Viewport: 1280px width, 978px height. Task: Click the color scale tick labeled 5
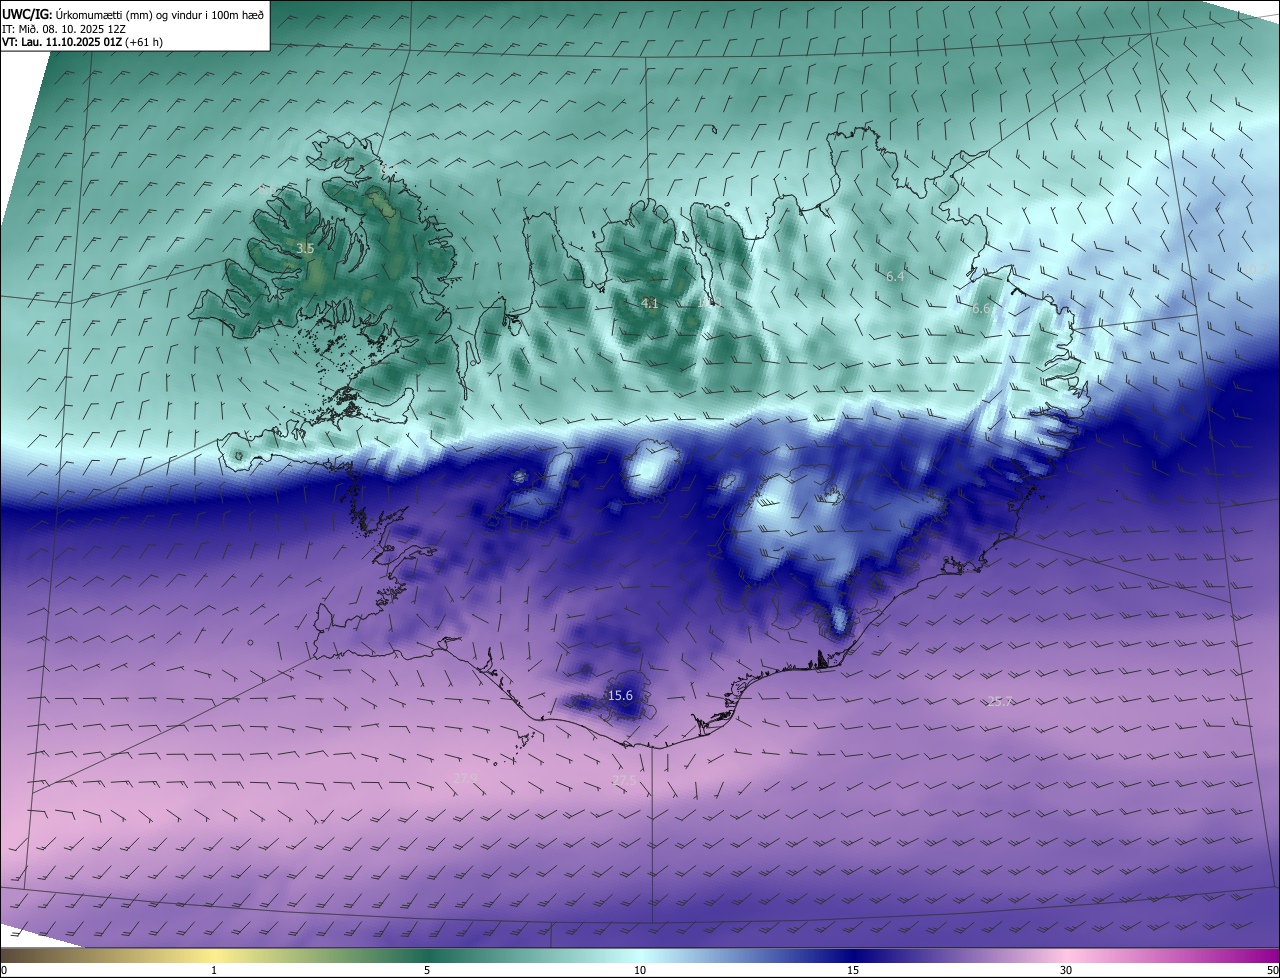(x=427, y=970)
